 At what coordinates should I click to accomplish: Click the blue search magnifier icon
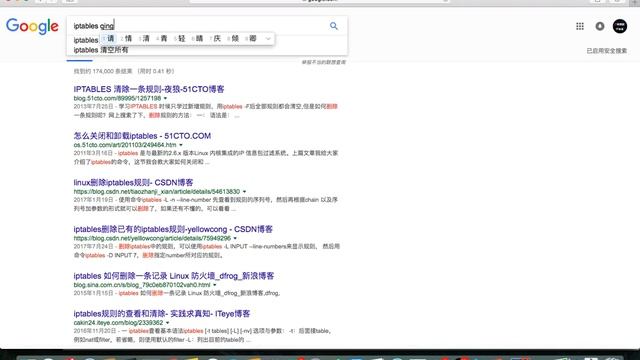(334, 26)
